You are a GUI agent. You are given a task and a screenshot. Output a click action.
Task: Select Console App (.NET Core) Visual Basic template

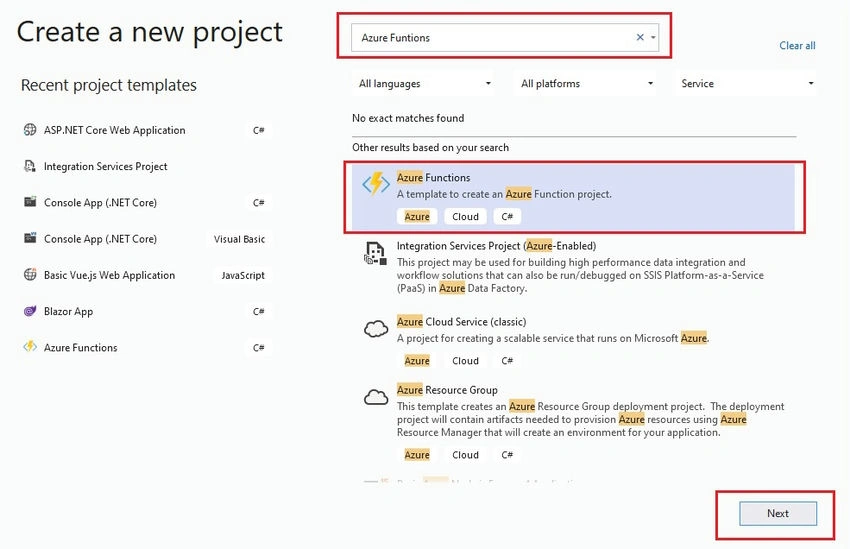click(x=146, y=239)
